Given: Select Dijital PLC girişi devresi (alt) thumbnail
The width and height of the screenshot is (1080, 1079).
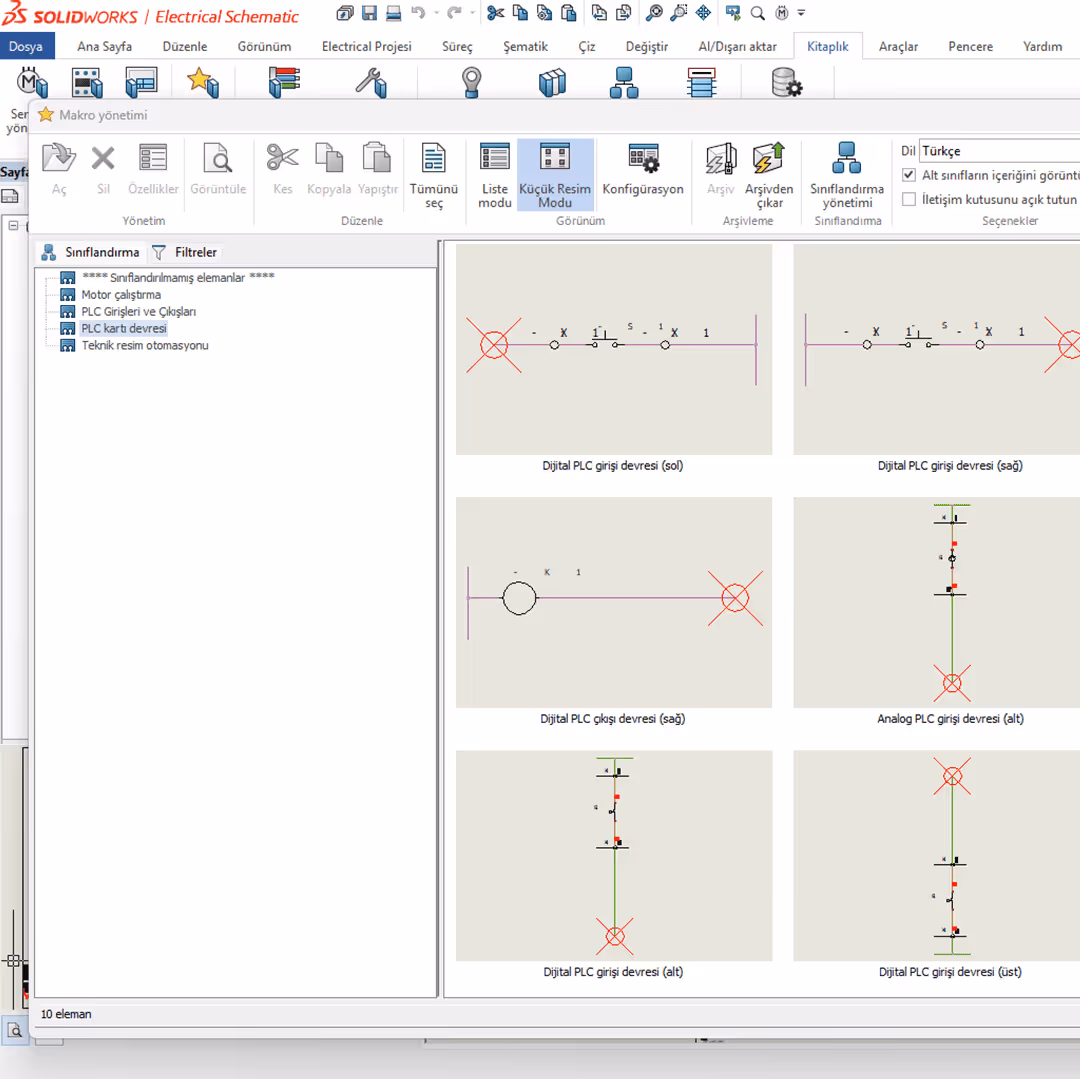Looking at the screenshot, I should [614, 856].
